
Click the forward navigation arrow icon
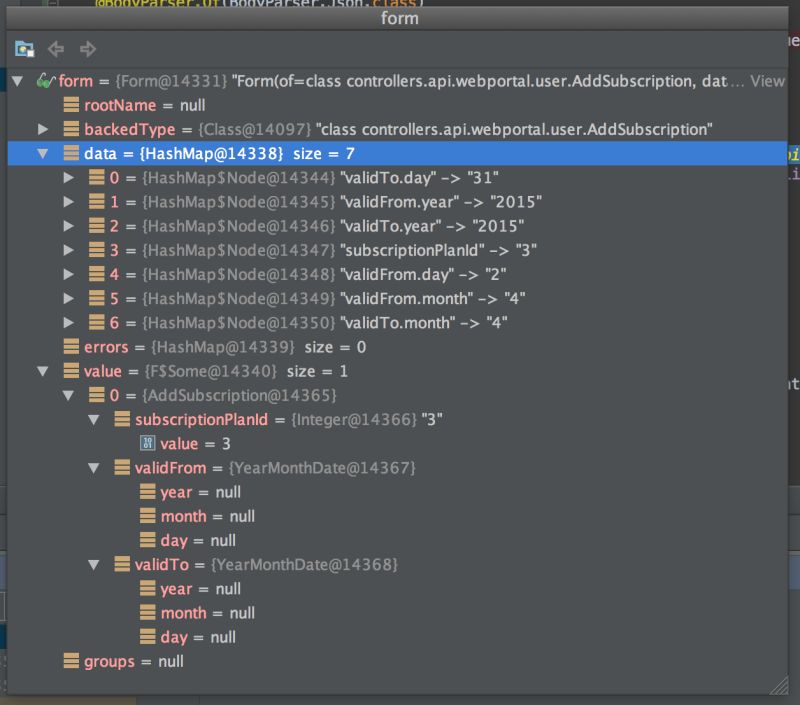coord(86,48)
